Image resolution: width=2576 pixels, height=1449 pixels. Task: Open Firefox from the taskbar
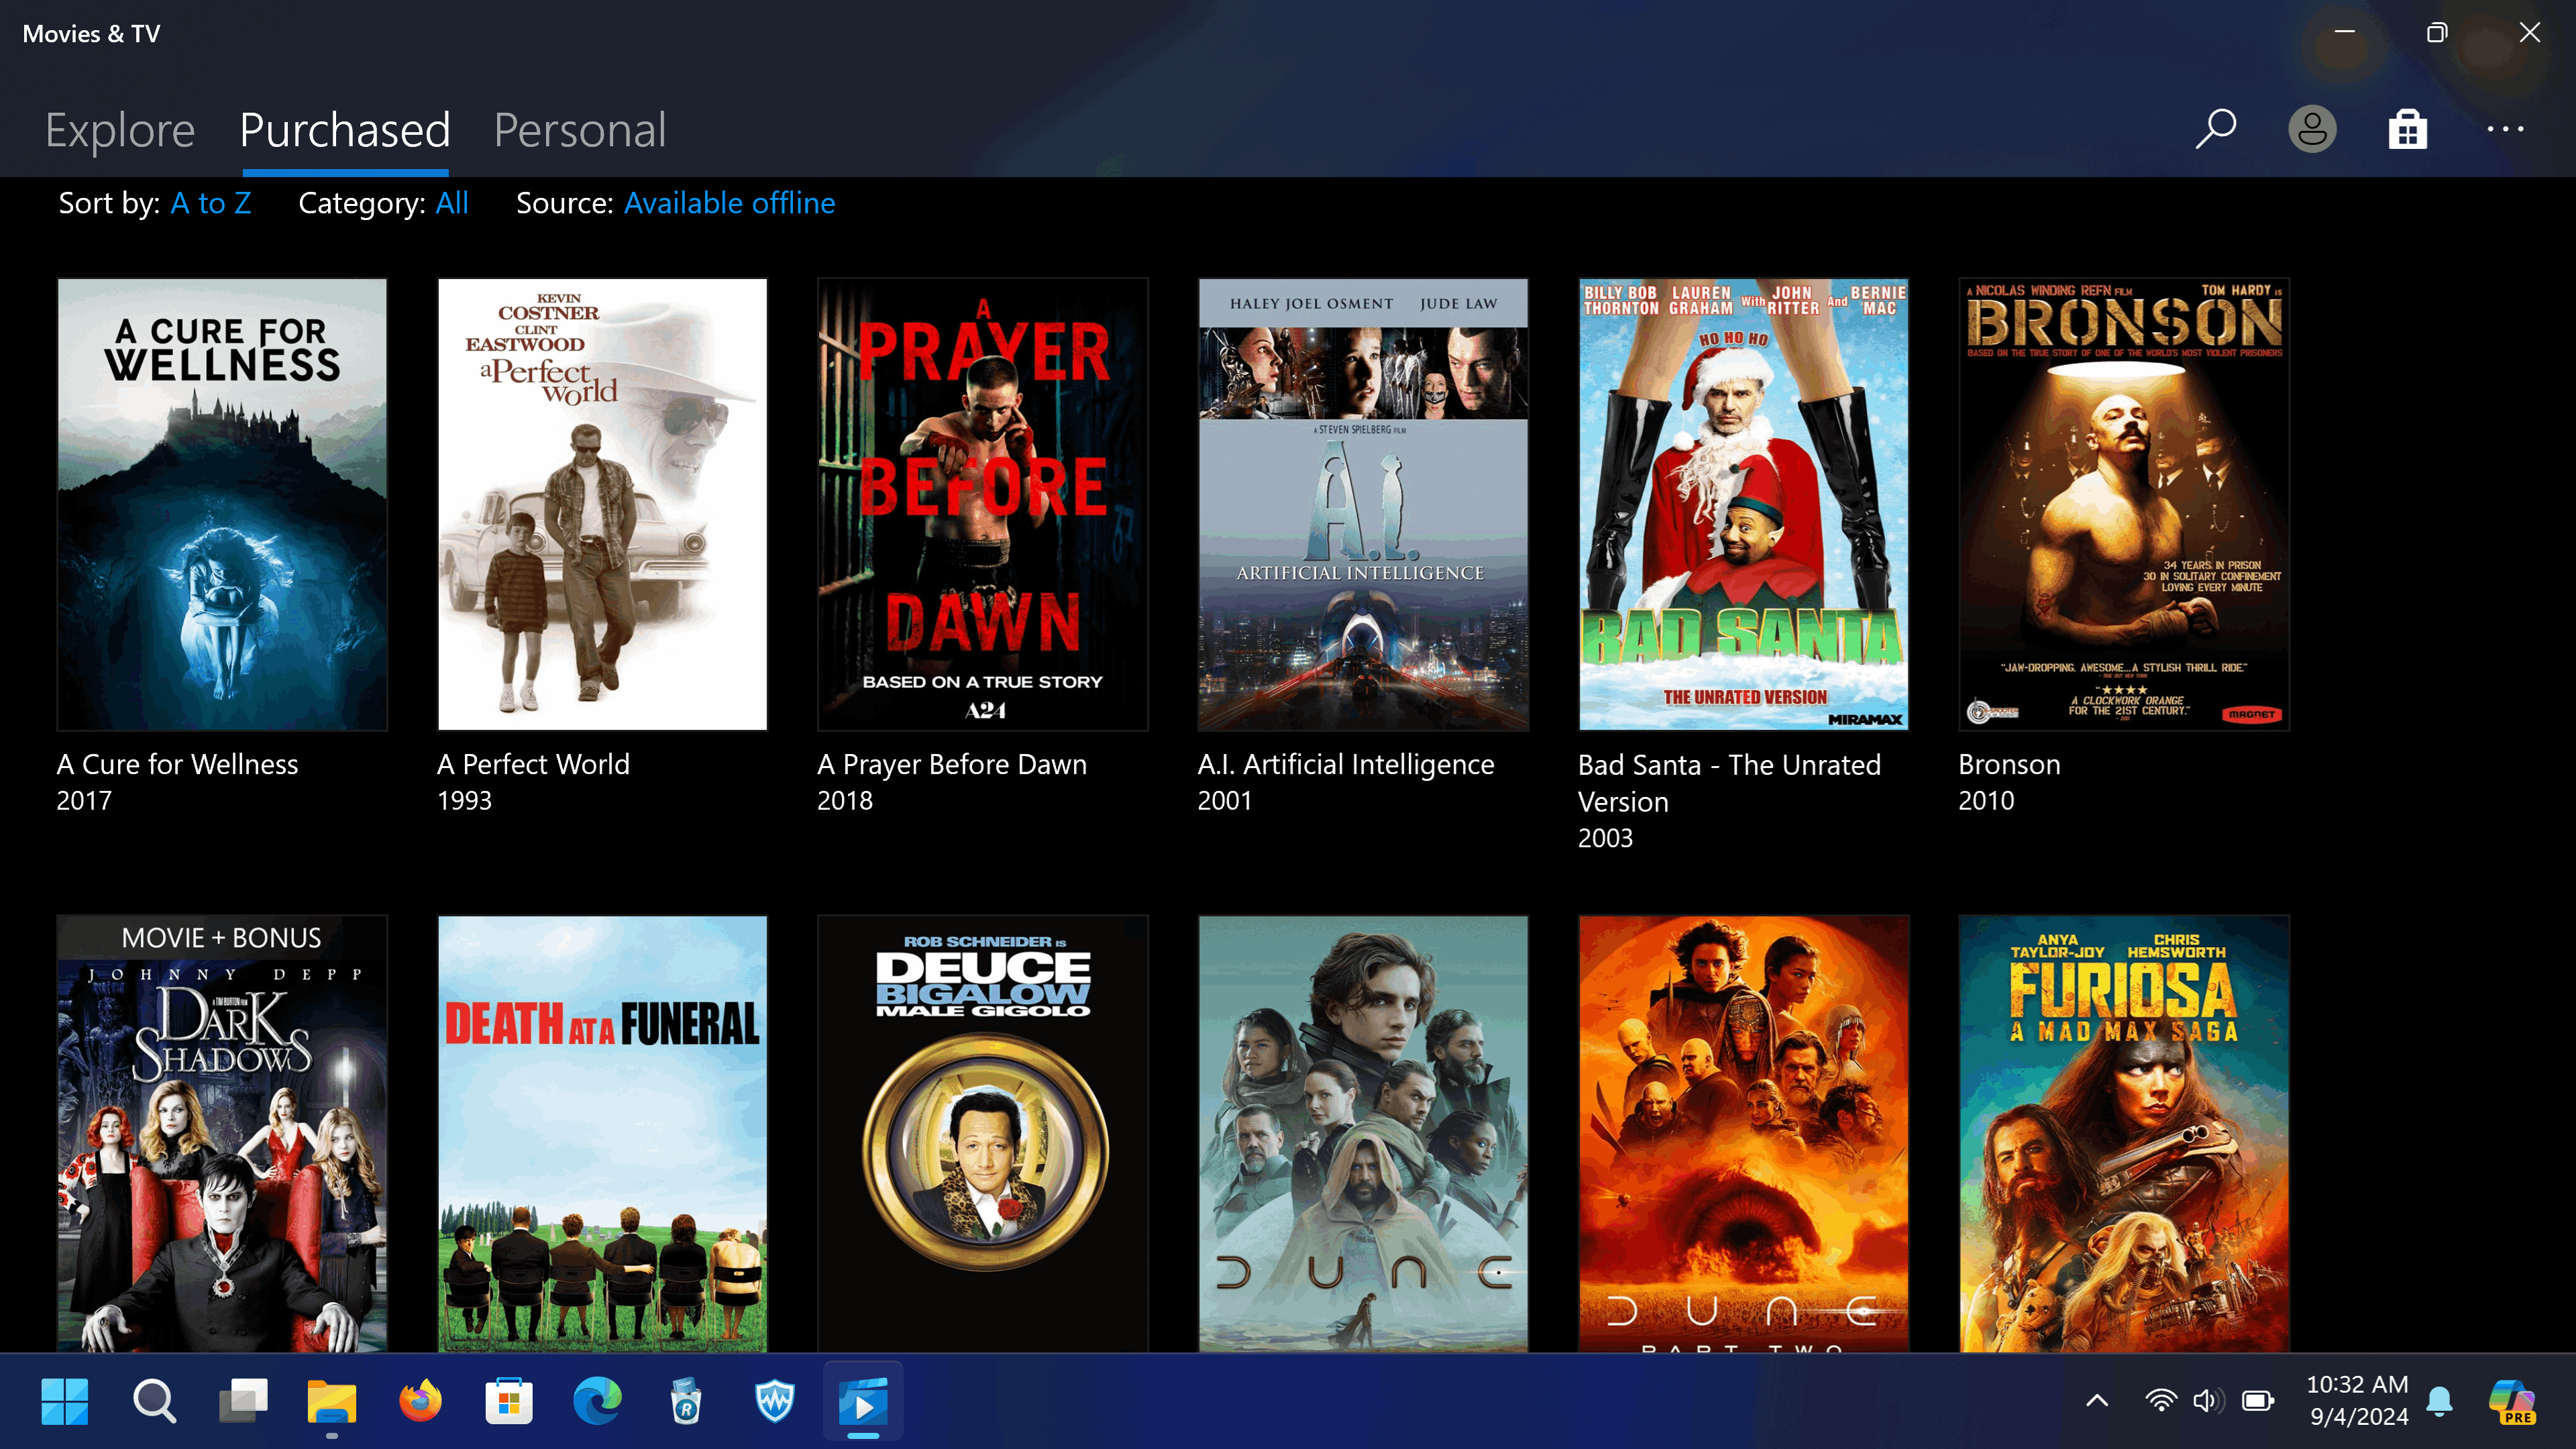click(420, 1401)
